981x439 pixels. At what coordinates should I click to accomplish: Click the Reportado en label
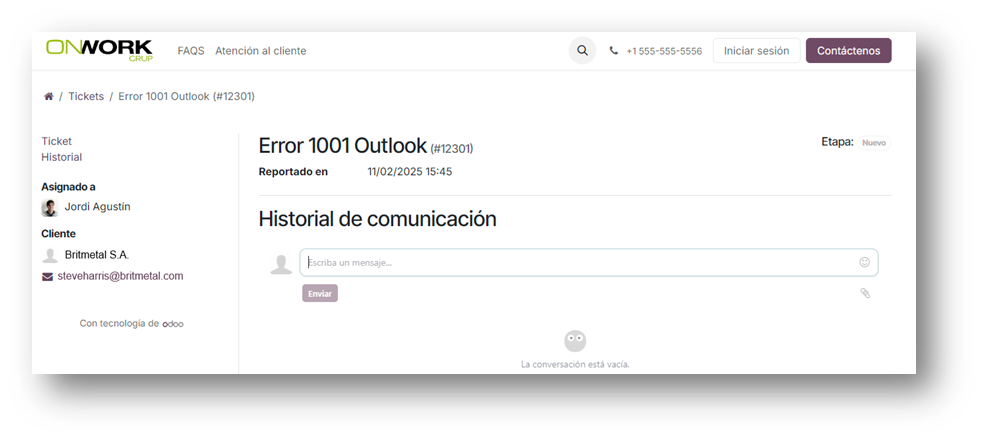293,171
